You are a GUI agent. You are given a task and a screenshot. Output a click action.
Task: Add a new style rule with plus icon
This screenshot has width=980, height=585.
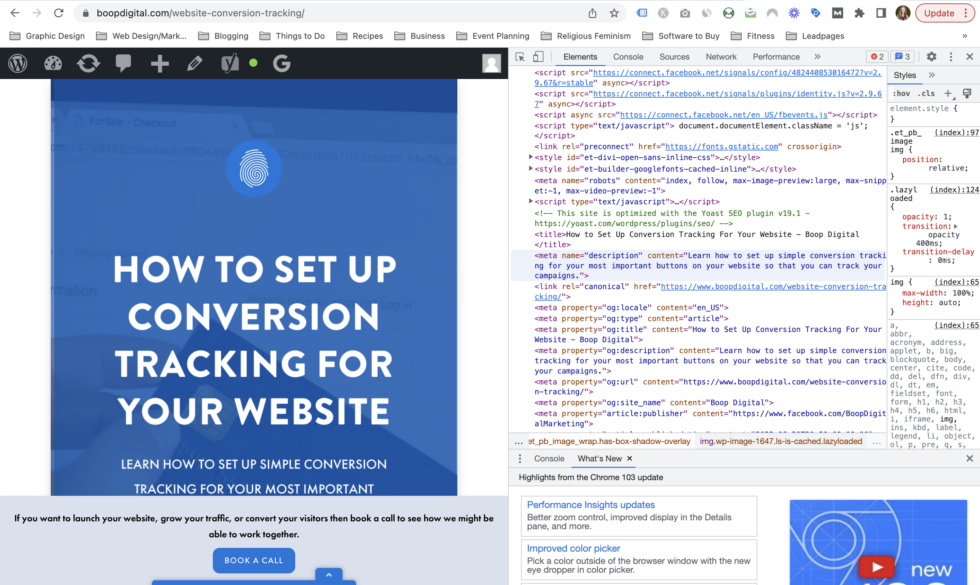click(948, 93)
